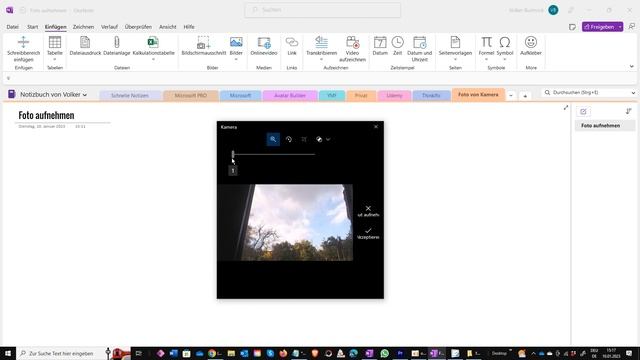Switch to the Start ribbon tab
The width and height of the screenshot is (640, 360).
click(x=33, y=27)
